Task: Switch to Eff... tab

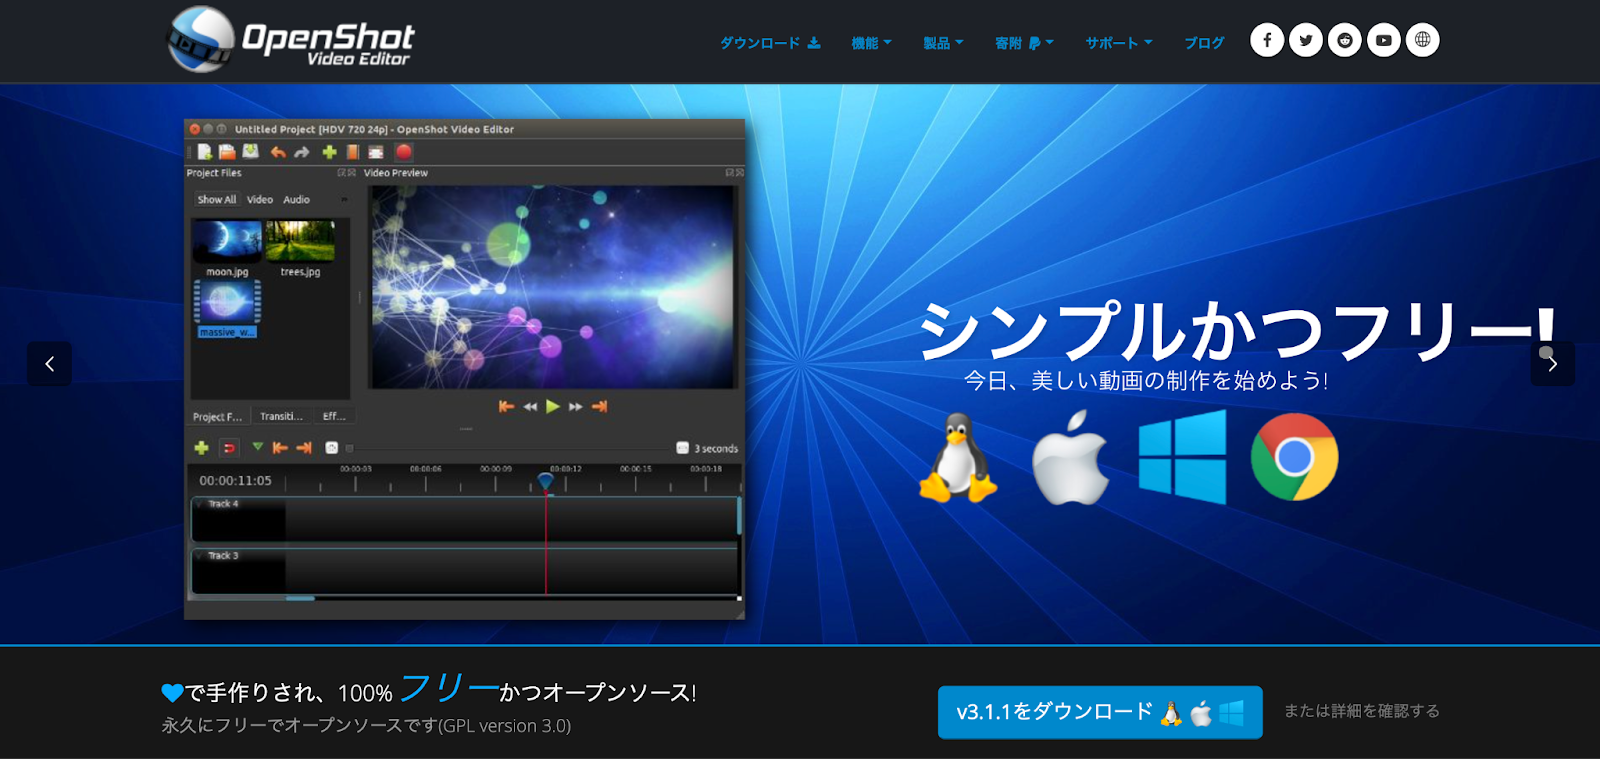Action: click(334, 416)
